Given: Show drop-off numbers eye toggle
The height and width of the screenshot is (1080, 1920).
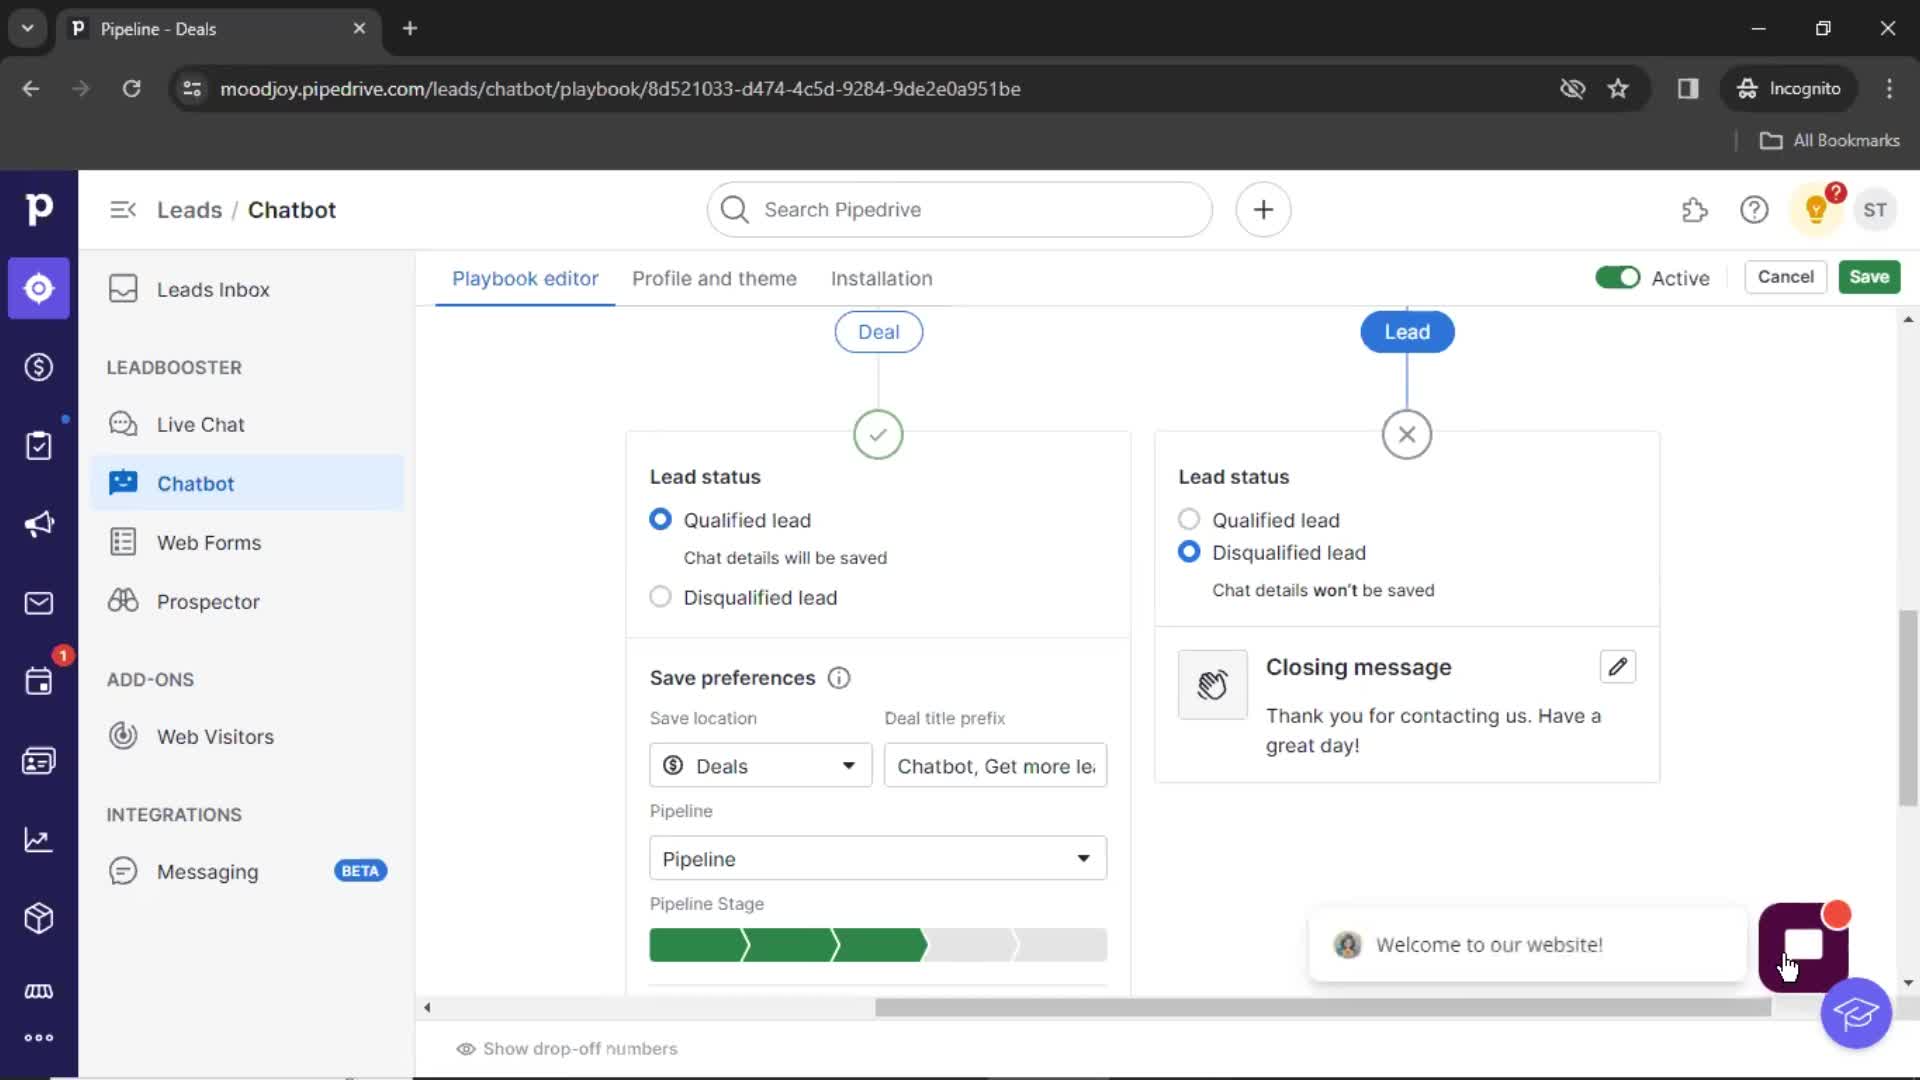Looking at the screenshot, I should coord(566,1049).
